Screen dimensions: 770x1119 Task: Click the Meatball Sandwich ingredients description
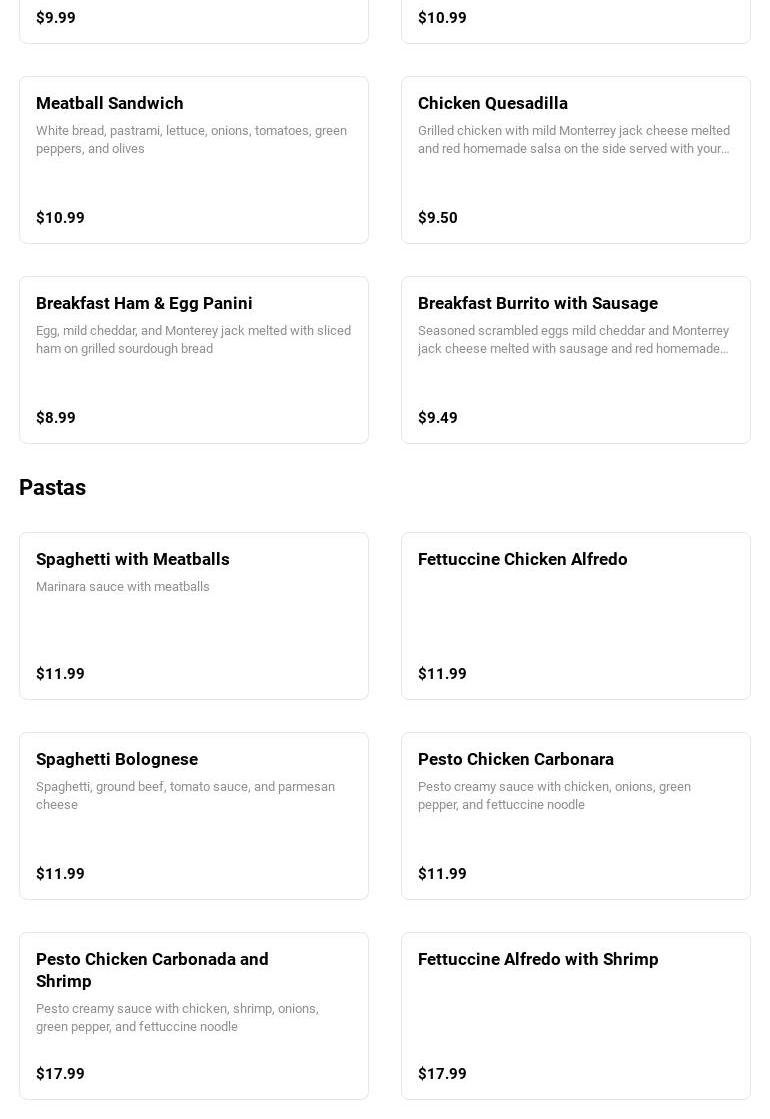pyautogui.click(x=191, y=140)
